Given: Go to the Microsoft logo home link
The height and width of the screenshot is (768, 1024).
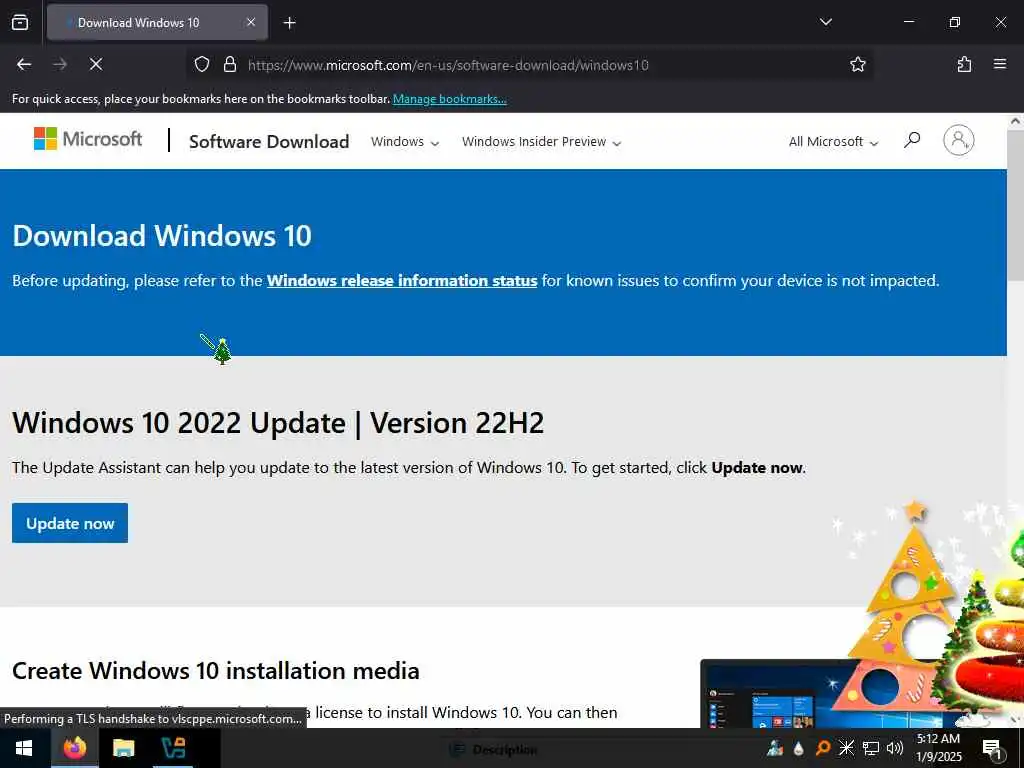Looking at the screenshot, I should point(88,138).
